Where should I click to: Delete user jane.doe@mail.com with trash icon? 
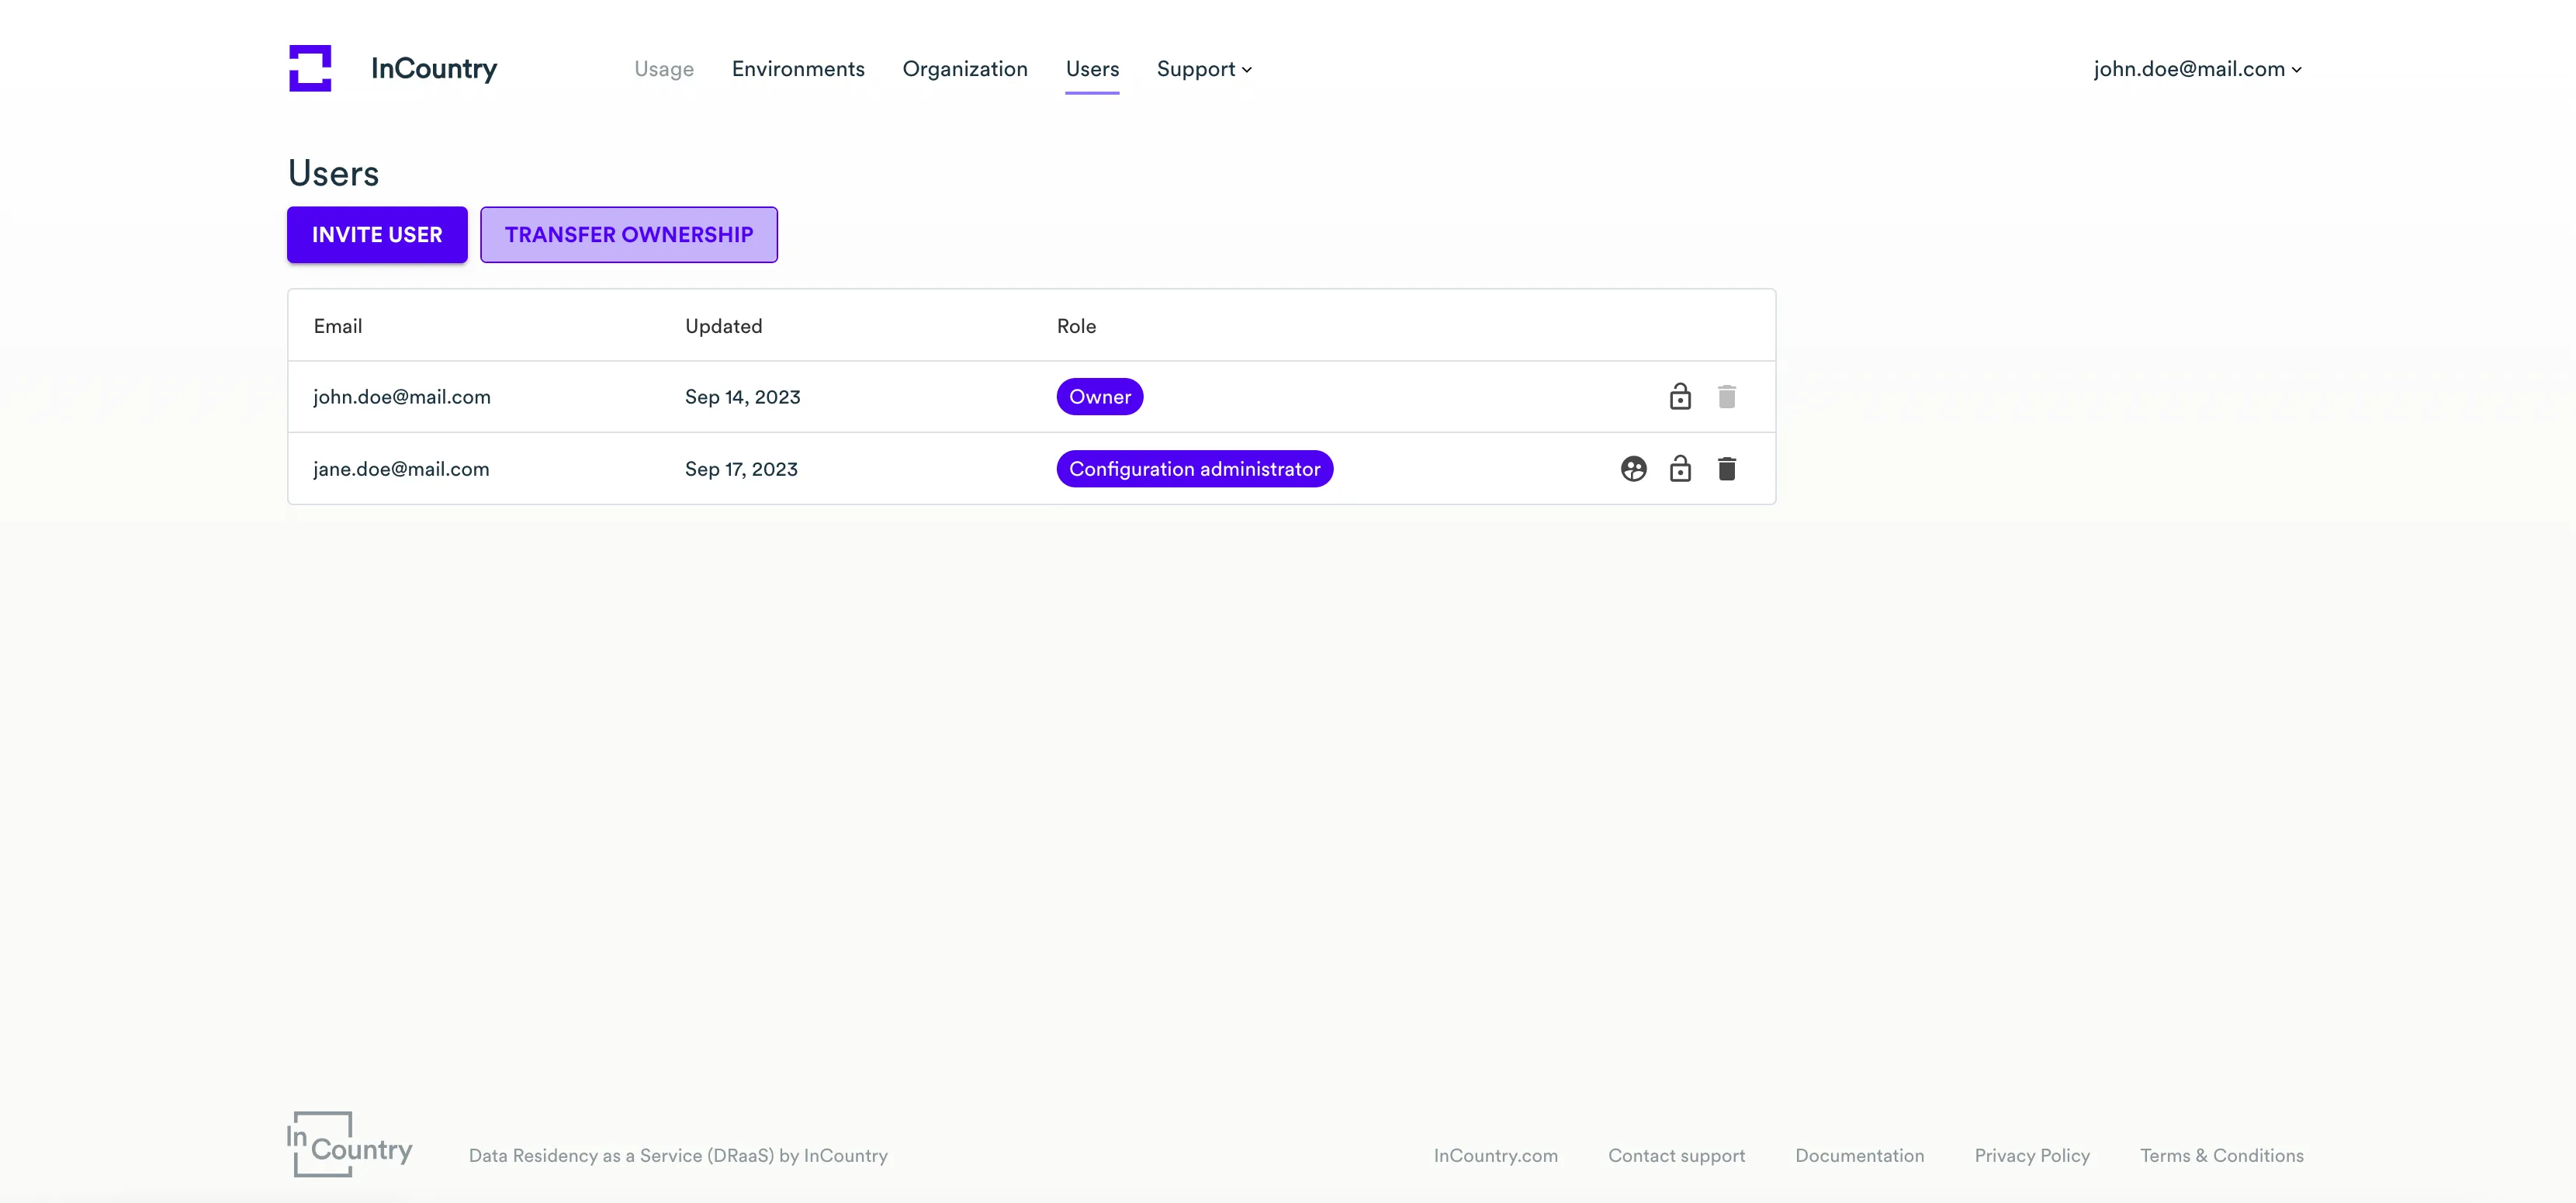(1727, 469)
